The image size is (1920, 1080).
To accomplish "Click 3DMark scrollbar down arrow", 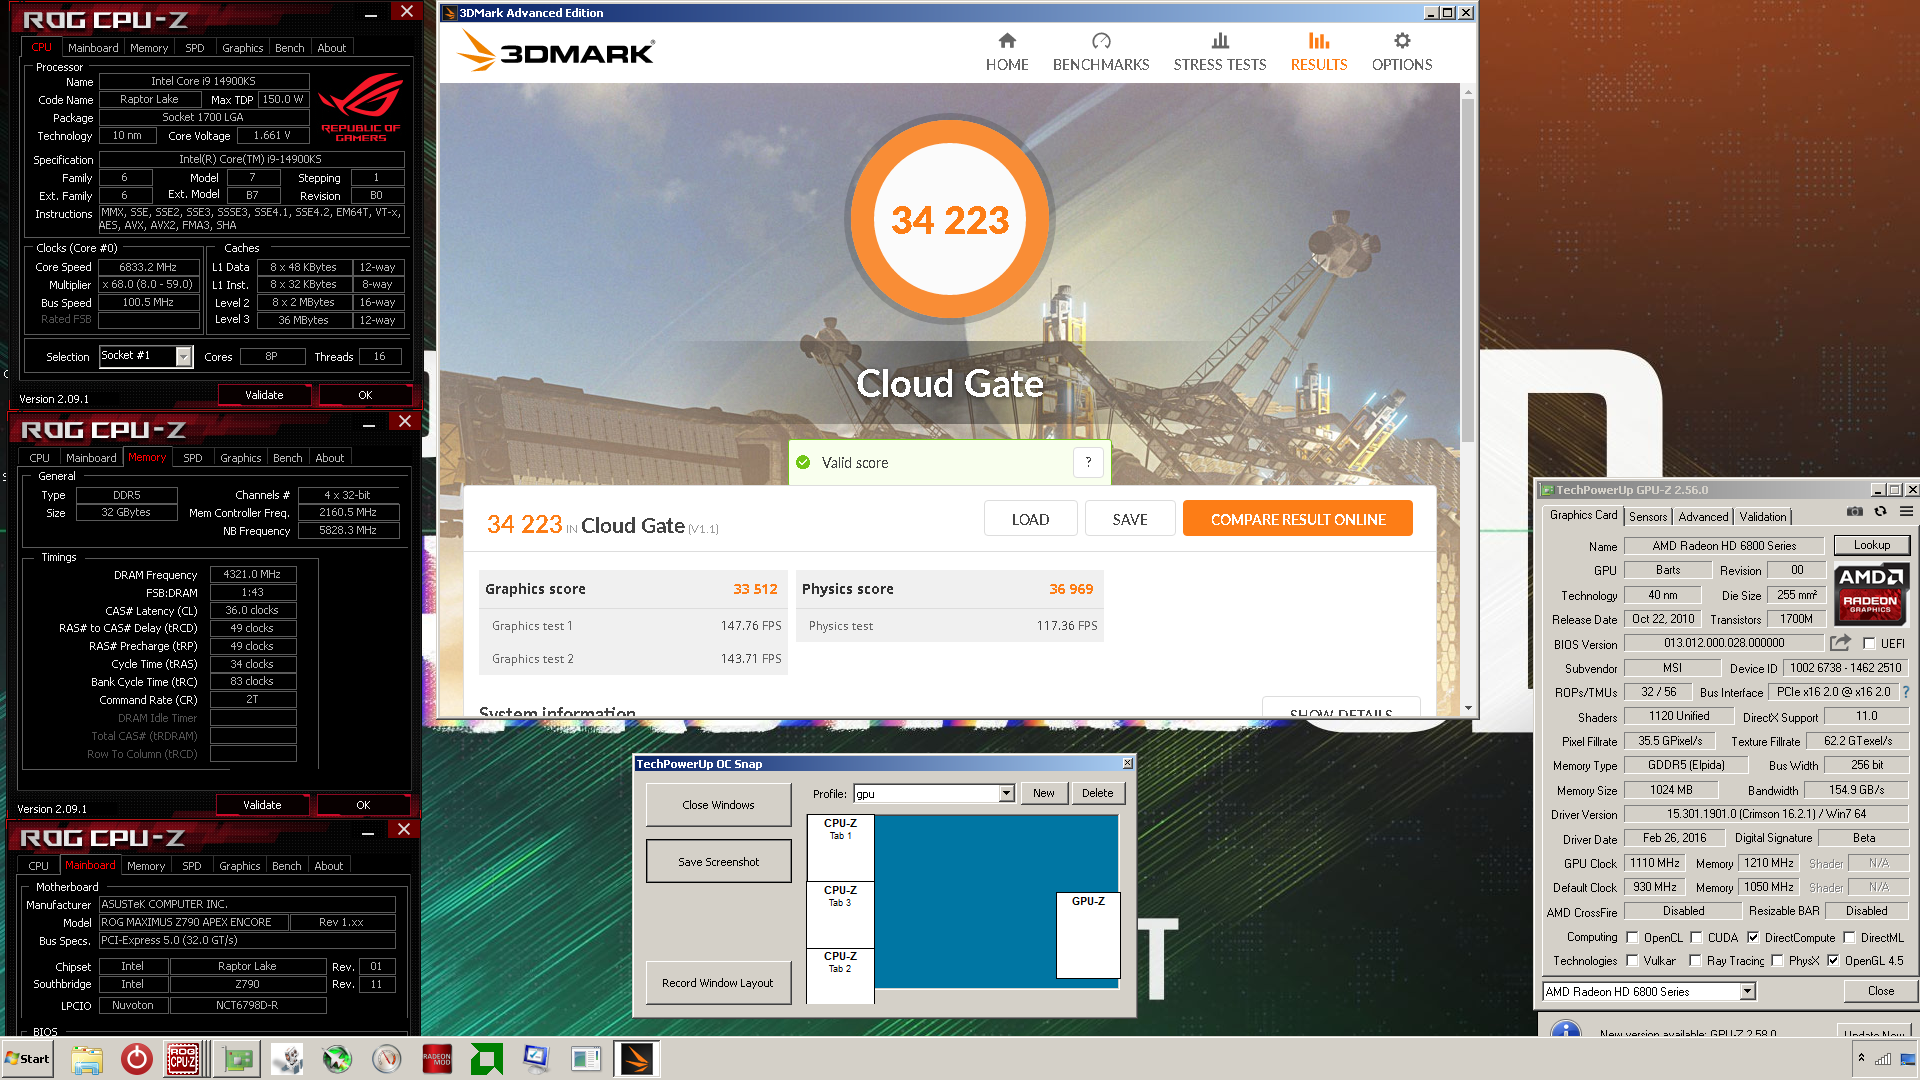I will pos(1467,708).
